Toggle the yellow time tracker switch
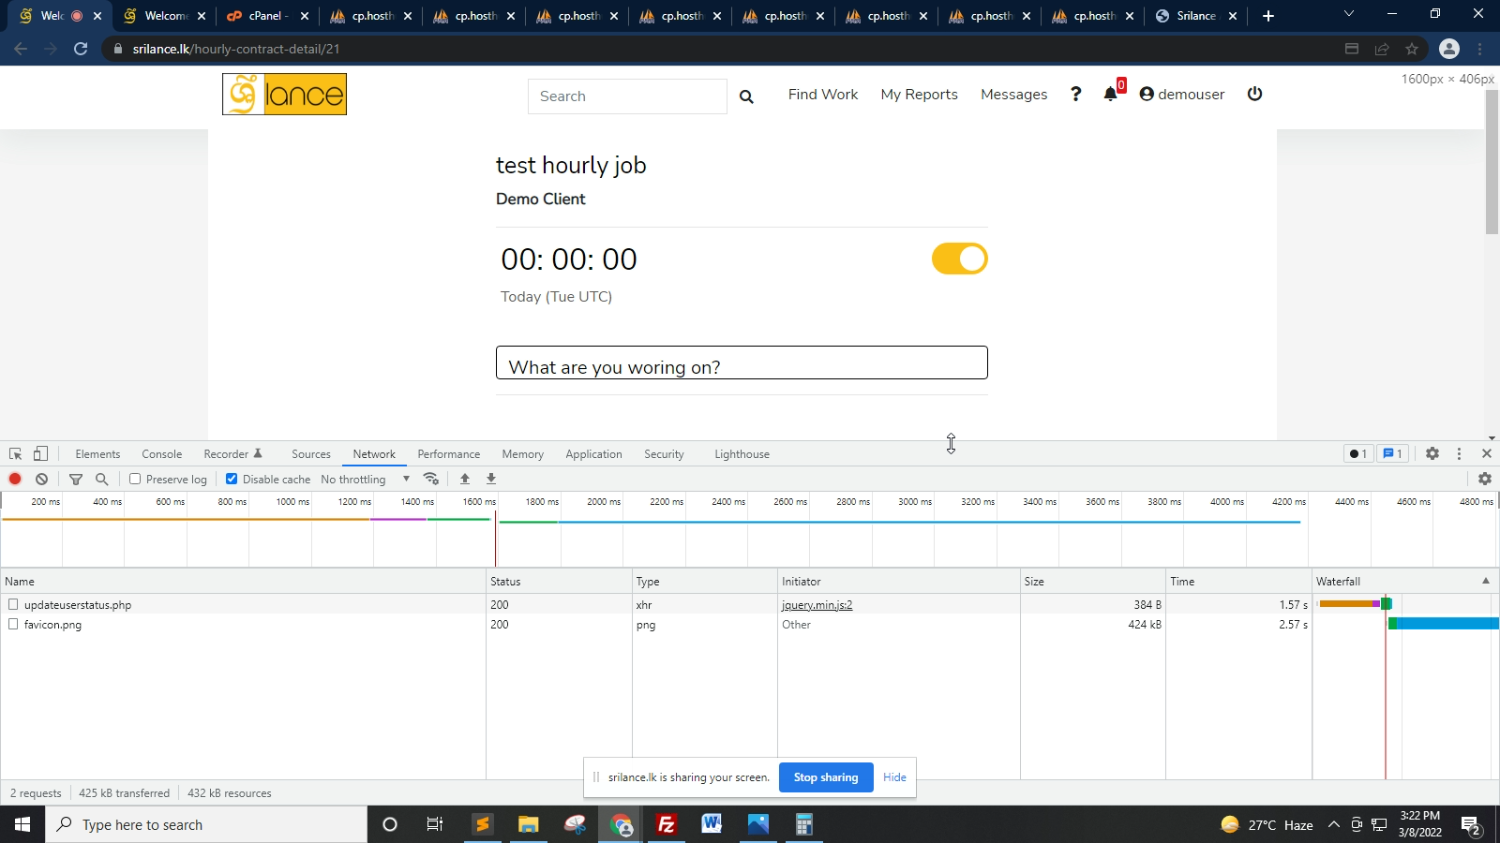This screenshot has width=1500, height=843. point(959,259)
